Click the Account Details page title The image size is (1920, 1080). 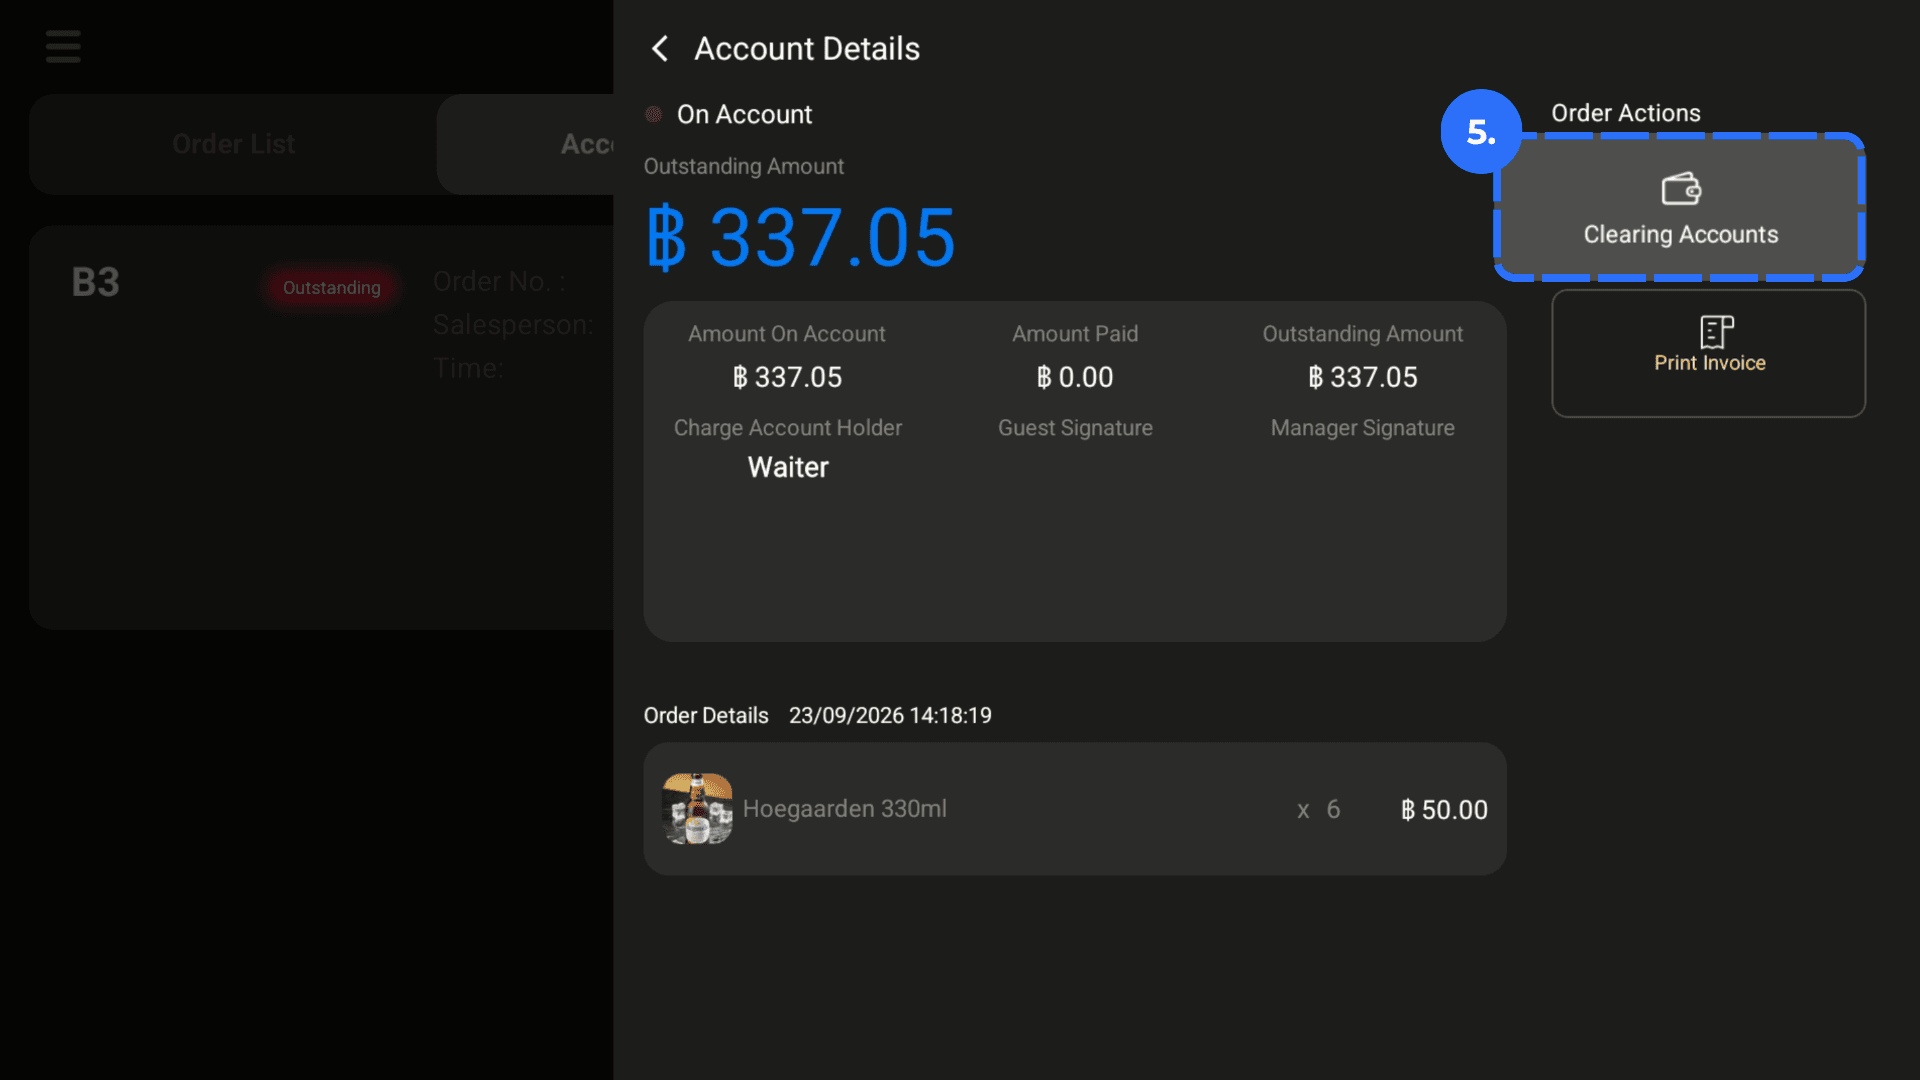tap(807, 48)
